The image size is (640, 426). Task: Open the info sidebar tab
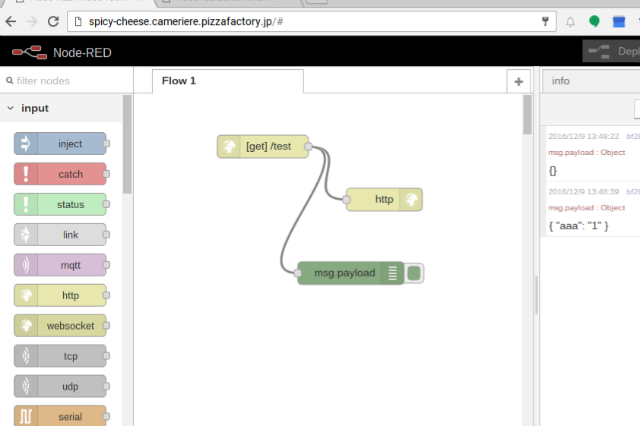click(x=561, y=81)
